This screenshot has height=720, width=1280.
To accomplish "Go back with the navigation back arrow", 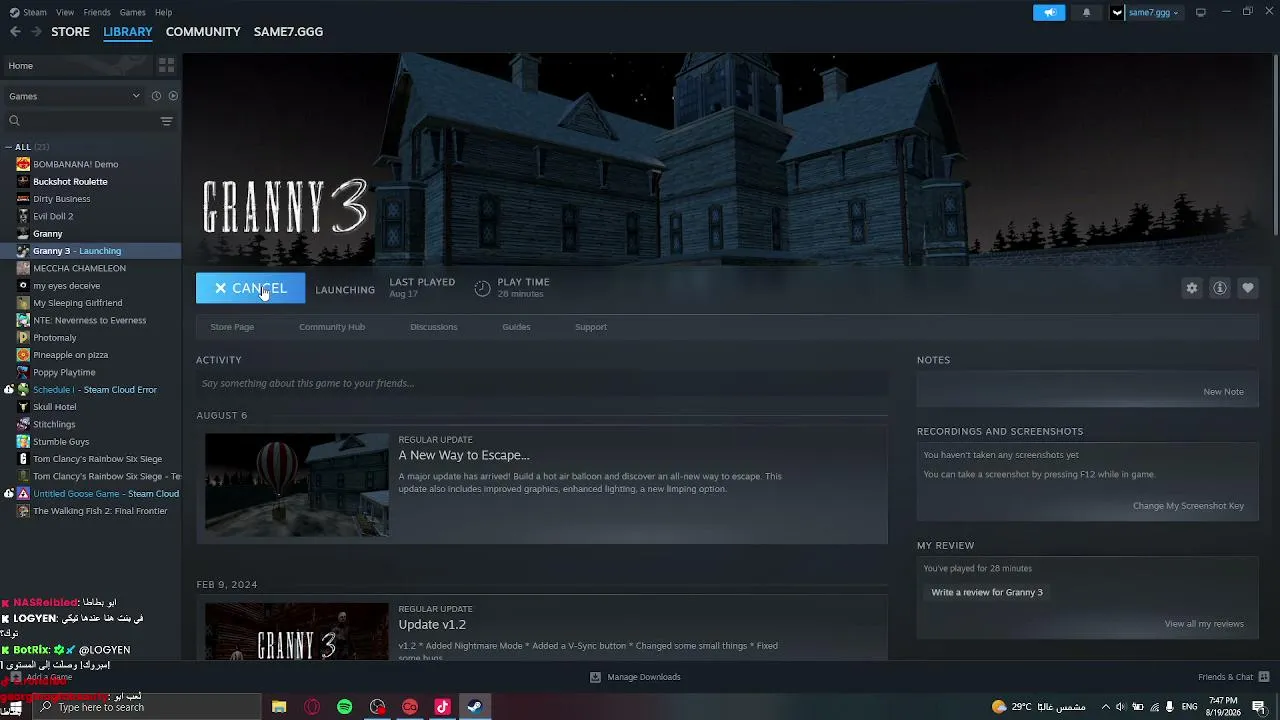I will [15, 32].
